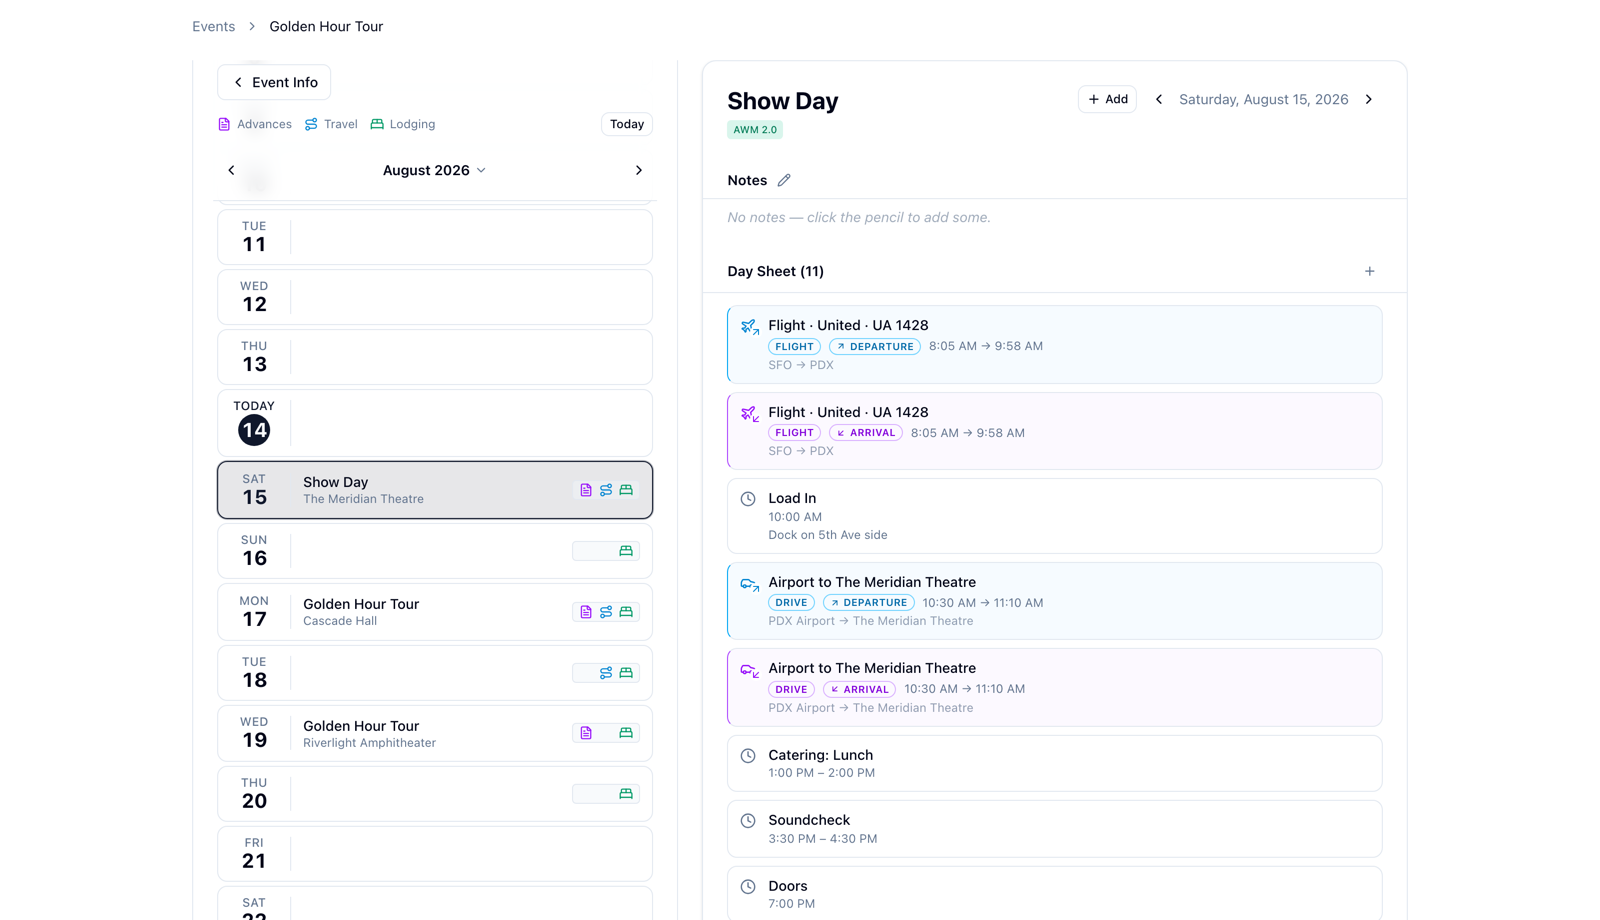Image resolution: width=1600 pixels, height=920 pixels.
Task: Click the Saturday, August 15, 2026 date label
Action: 1264,99
